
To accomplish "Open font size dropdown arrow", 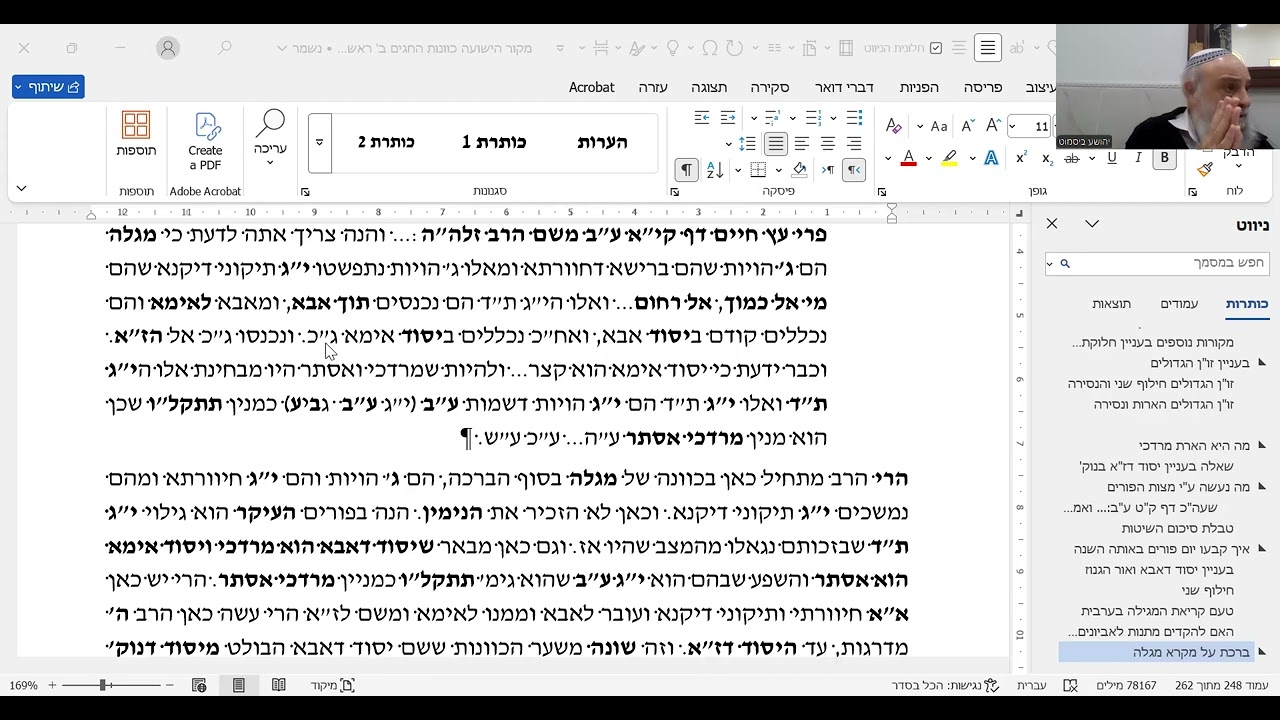I will coord(1013,126).
